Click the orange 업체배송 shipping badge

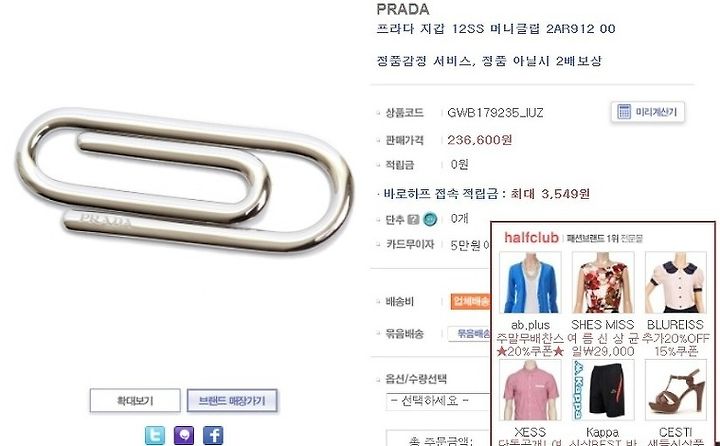pos(470,301)
